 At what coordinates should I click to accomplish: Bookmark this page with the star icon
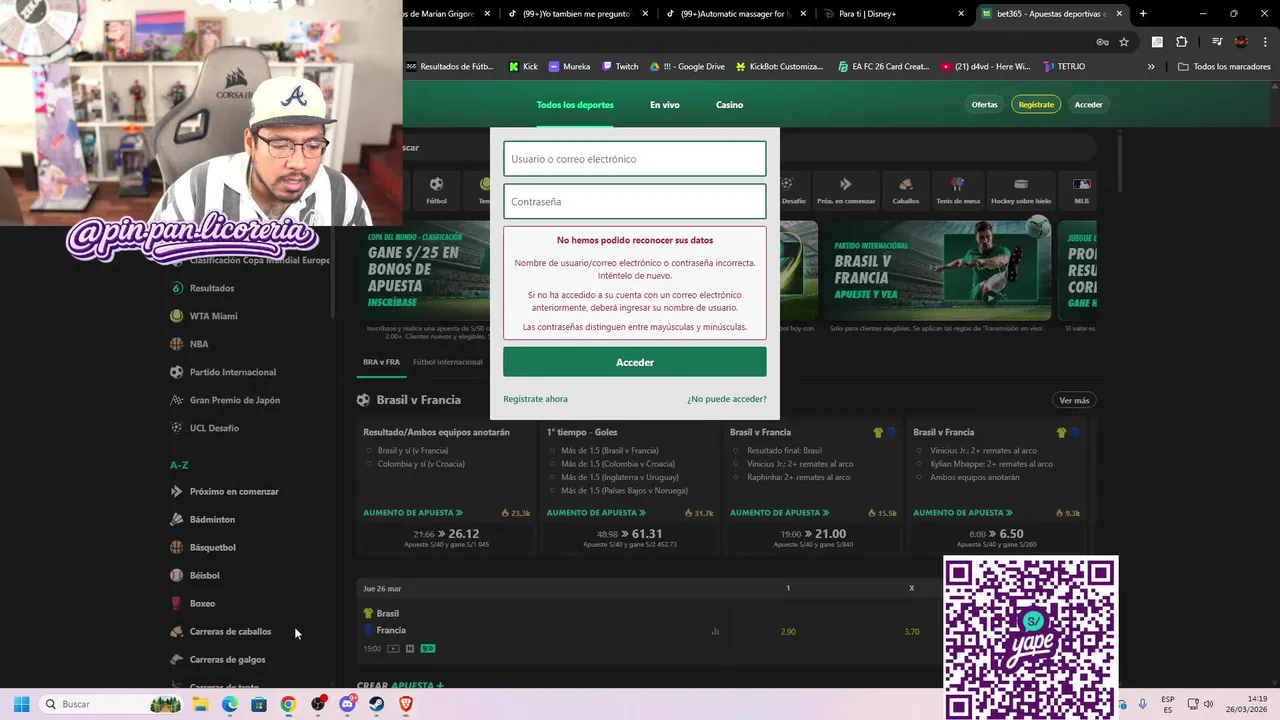pos(1124,42)
